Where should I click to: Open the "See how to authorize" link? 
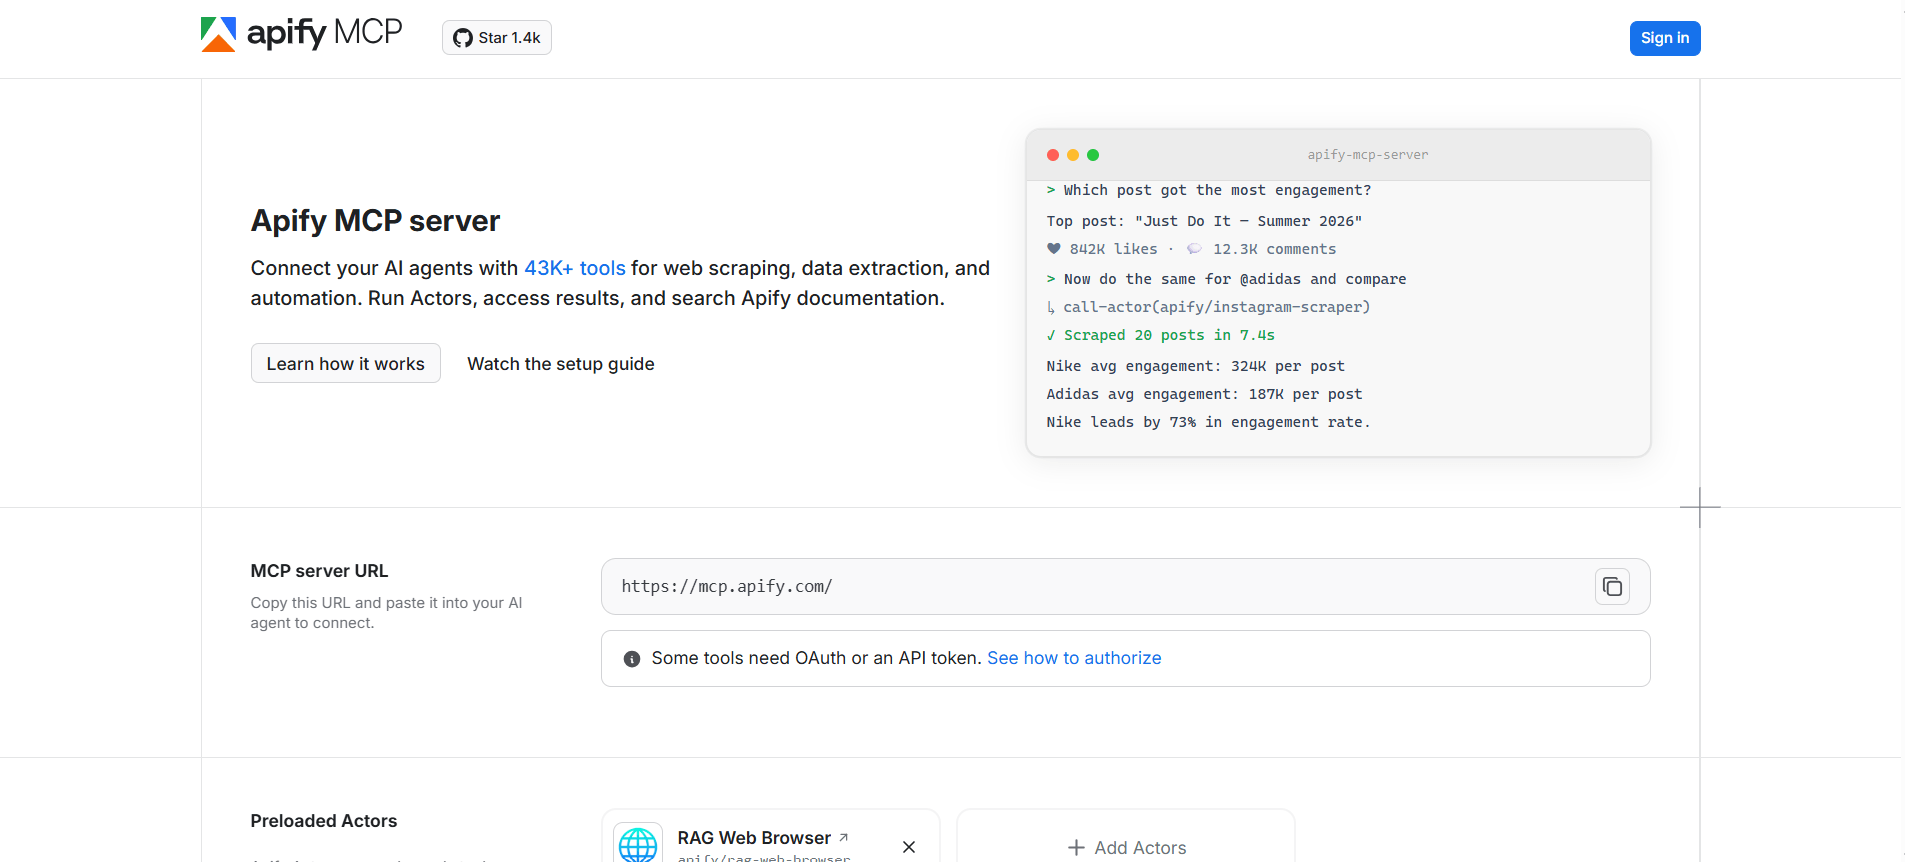click(1074, 658)
